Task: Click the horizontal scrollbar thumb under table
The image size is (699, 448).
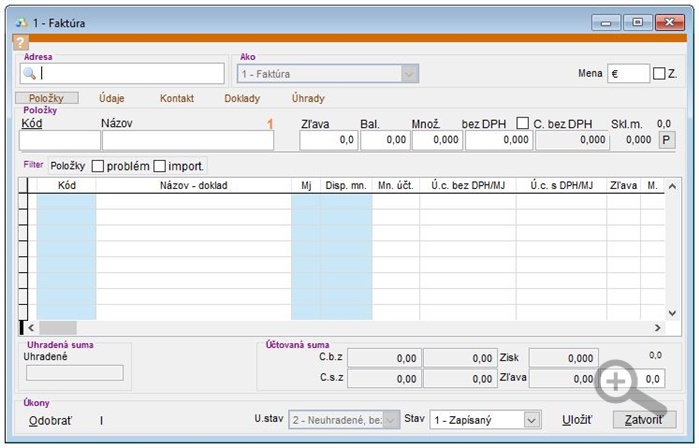Action: (59, 327)
